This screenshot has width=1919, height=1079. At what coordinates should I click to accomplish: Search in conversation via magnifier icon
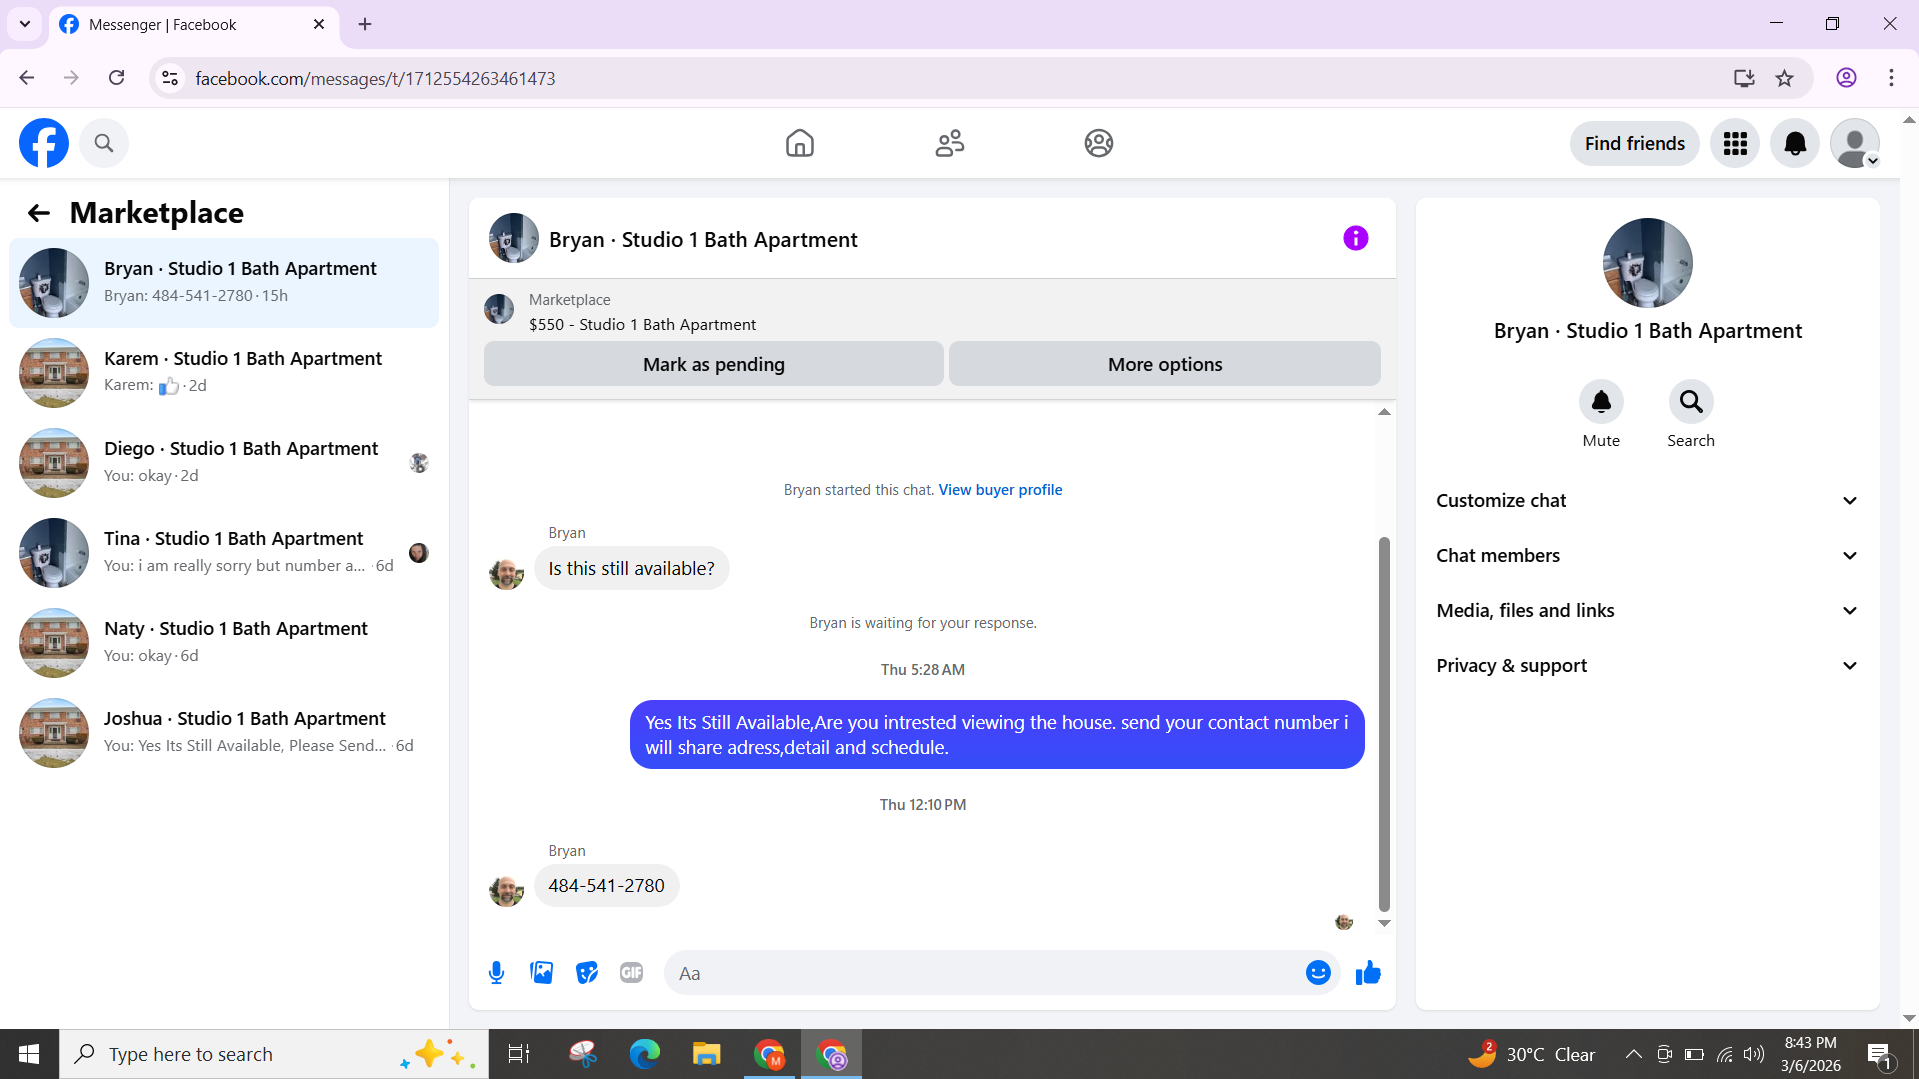pyautogui.click(x=1691, y=402)
